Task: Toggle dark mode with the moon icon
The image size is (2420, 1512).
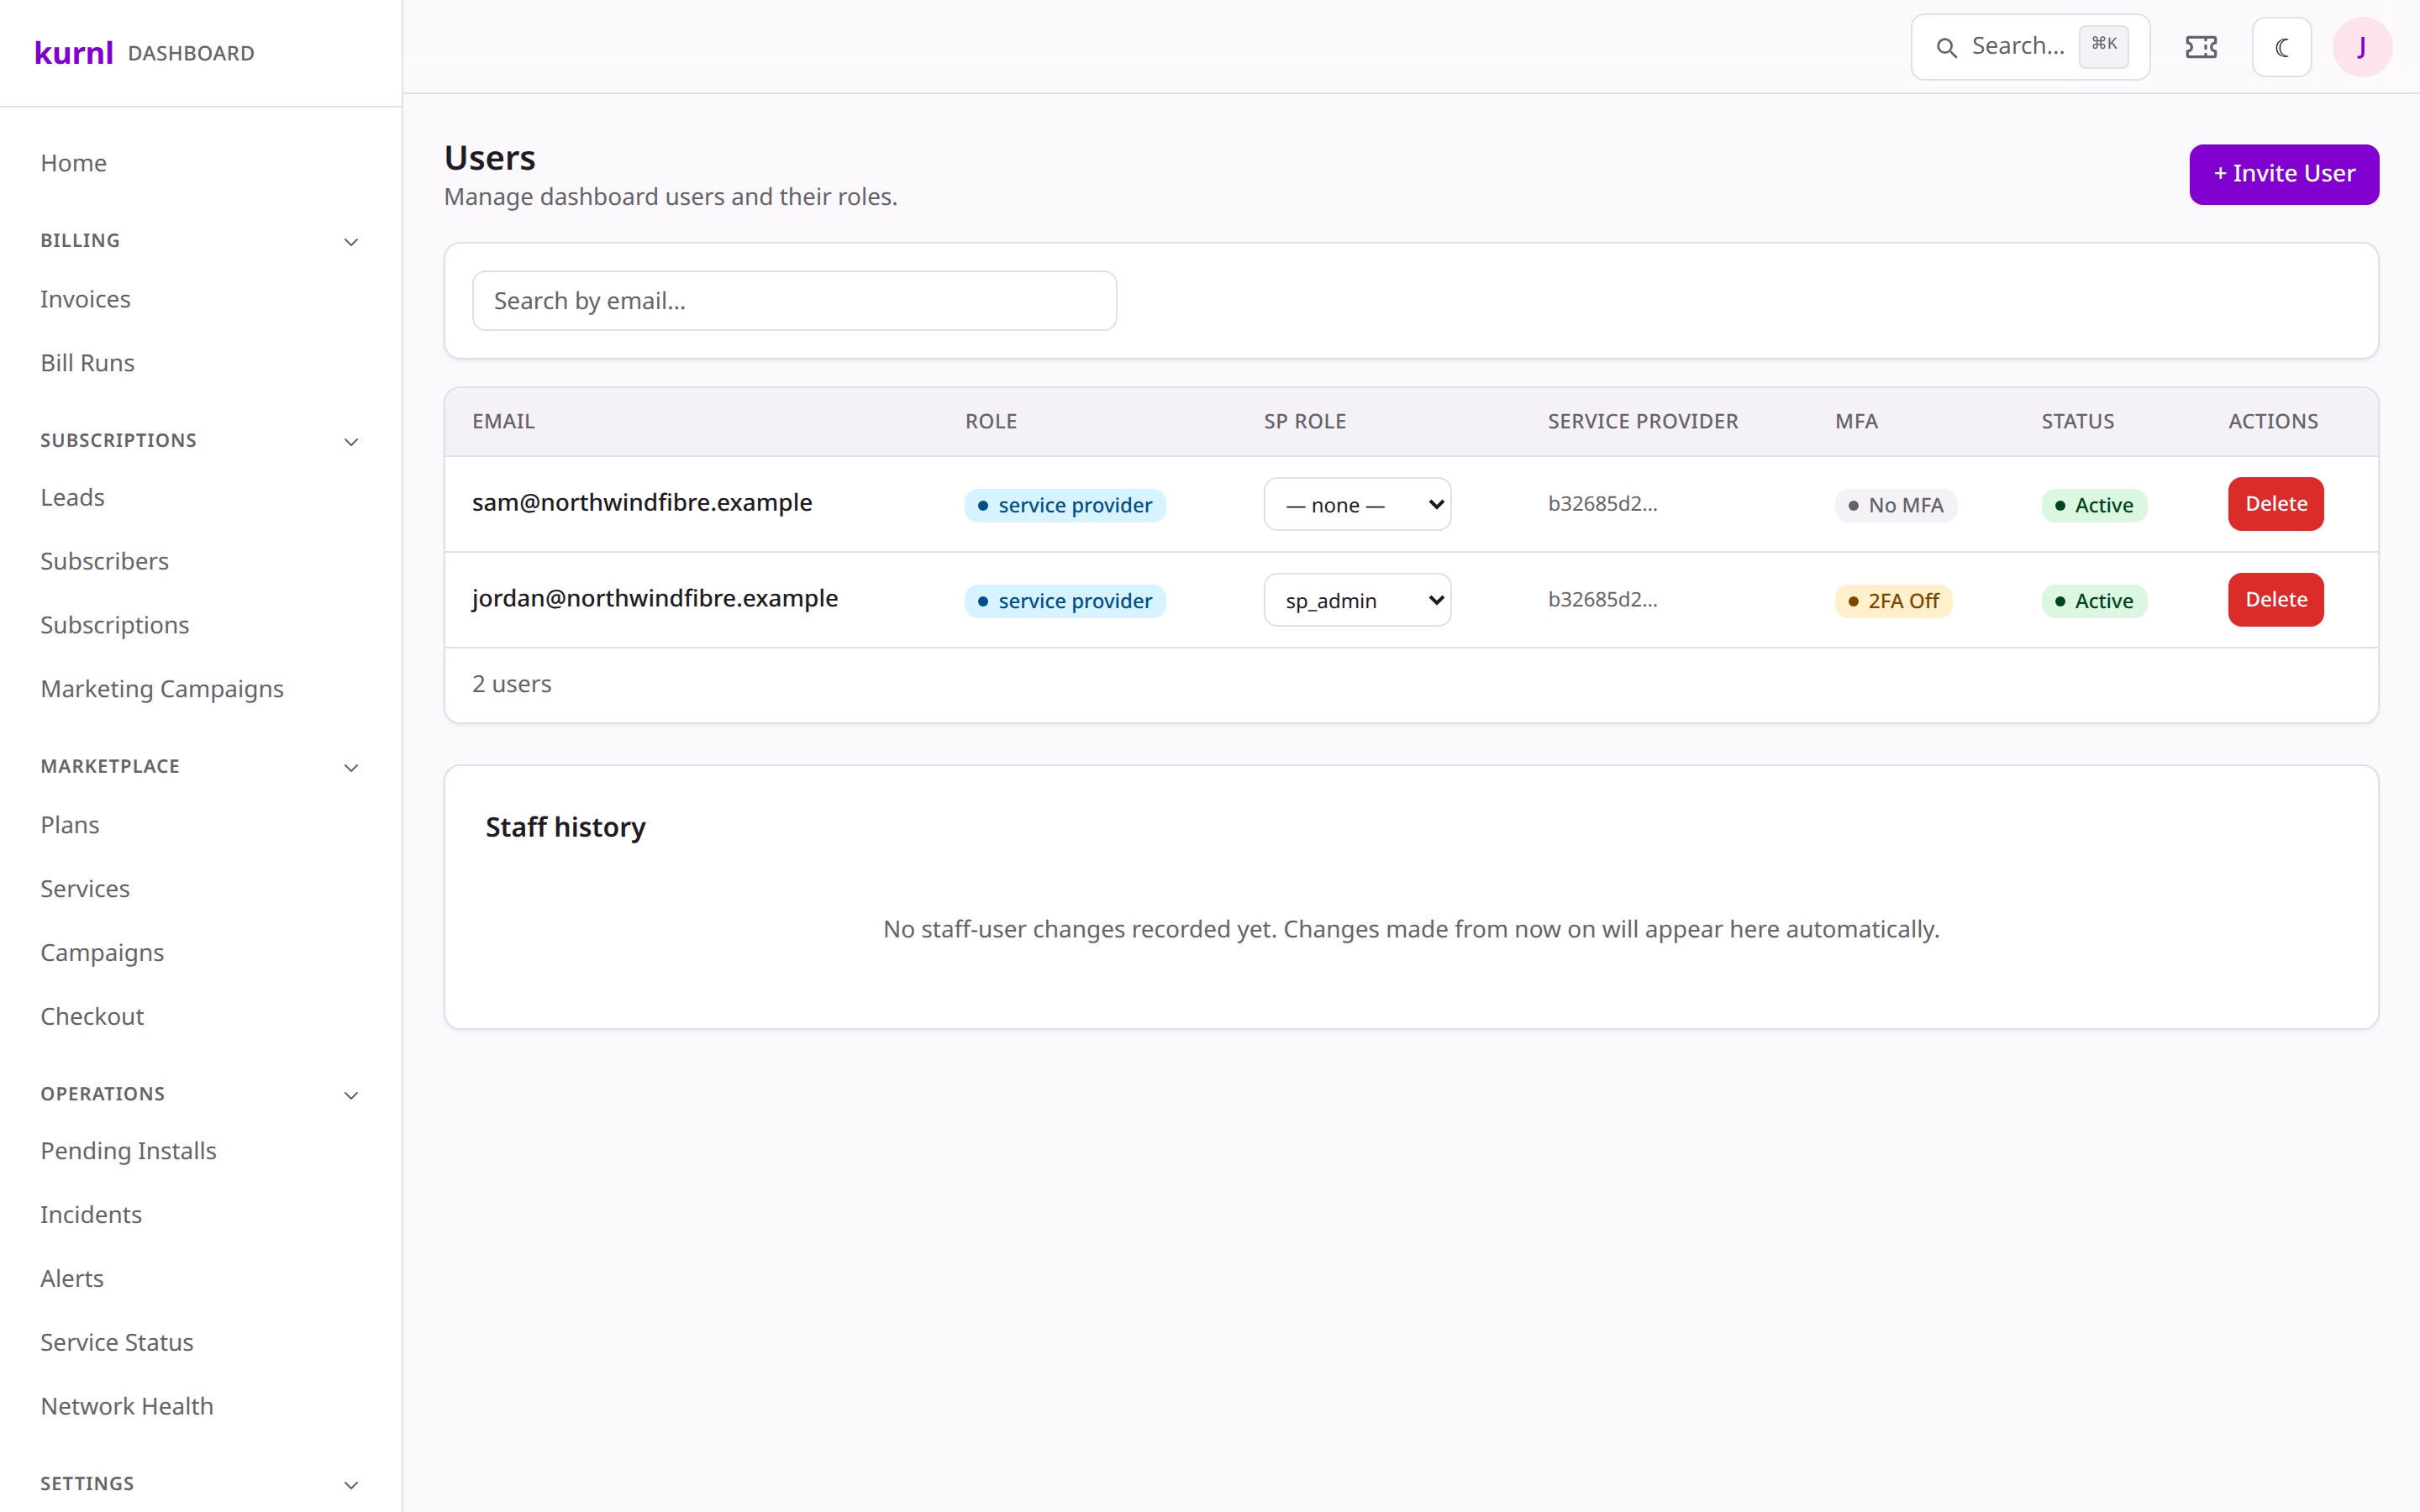Action: pos(2282,47)
